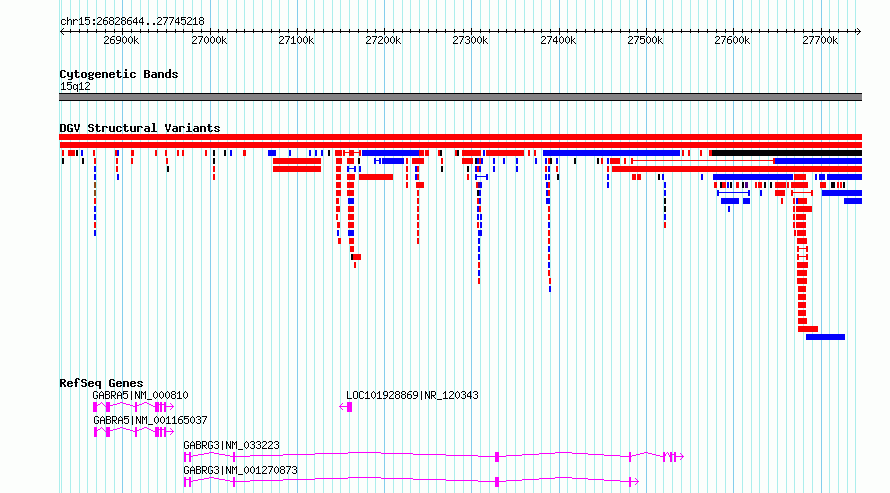Click the GABRA5 NM_001165037 transcript glyph
This screenshot has width=890, height=493.
(133, 432)
